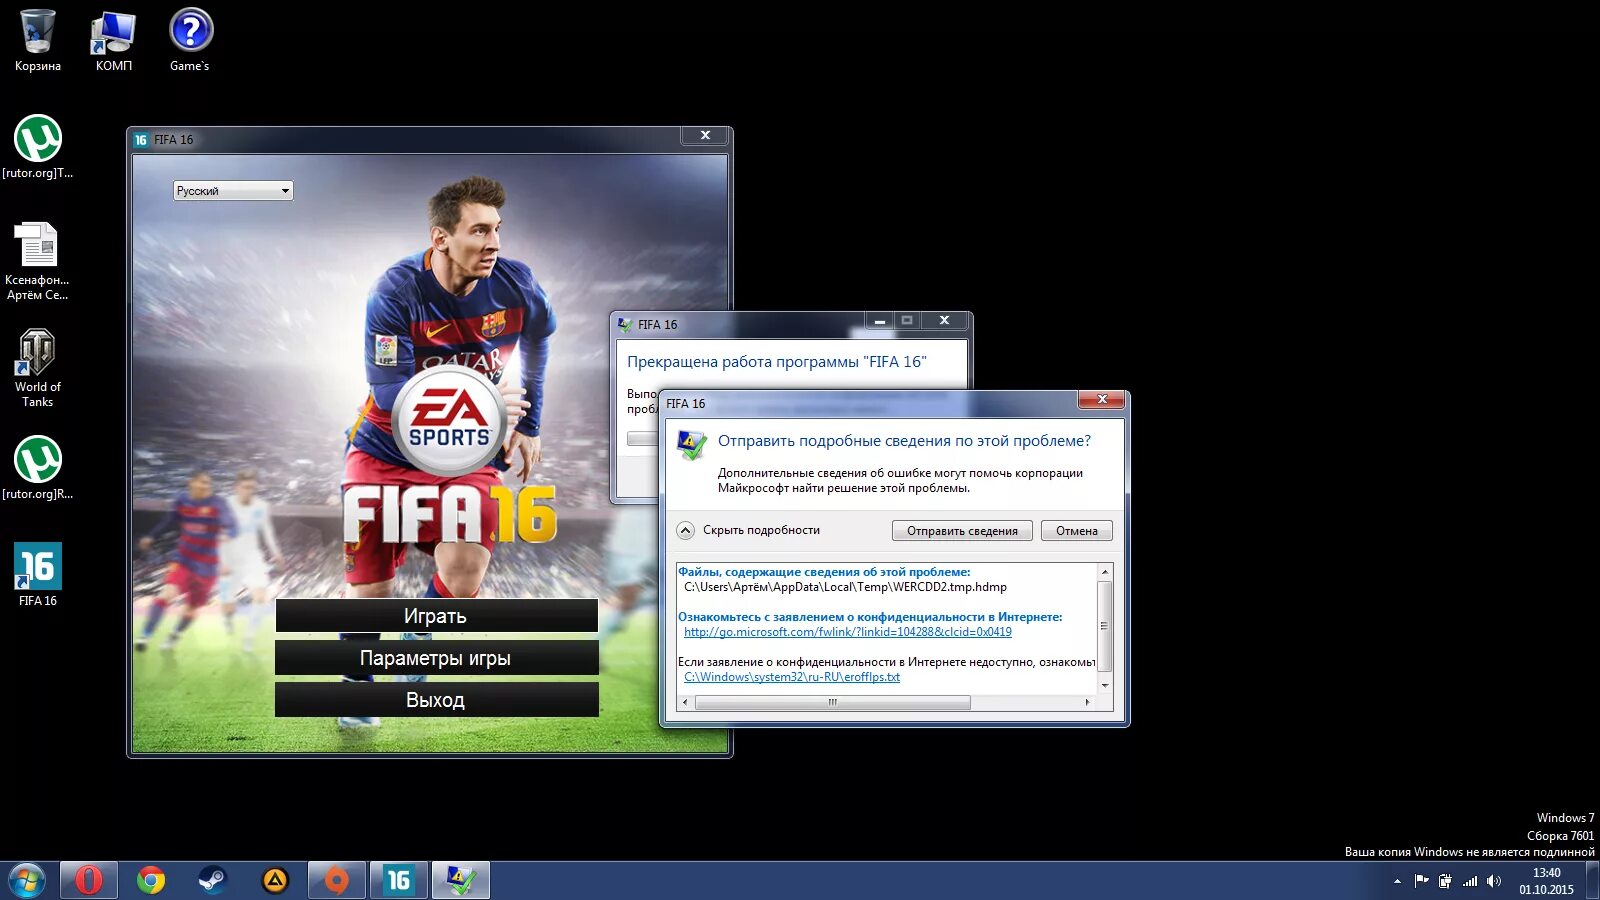Viewport: 1600px width, 900px height.
Task: Click vertical scrollbar down arrow in details
Action: 1105,686
